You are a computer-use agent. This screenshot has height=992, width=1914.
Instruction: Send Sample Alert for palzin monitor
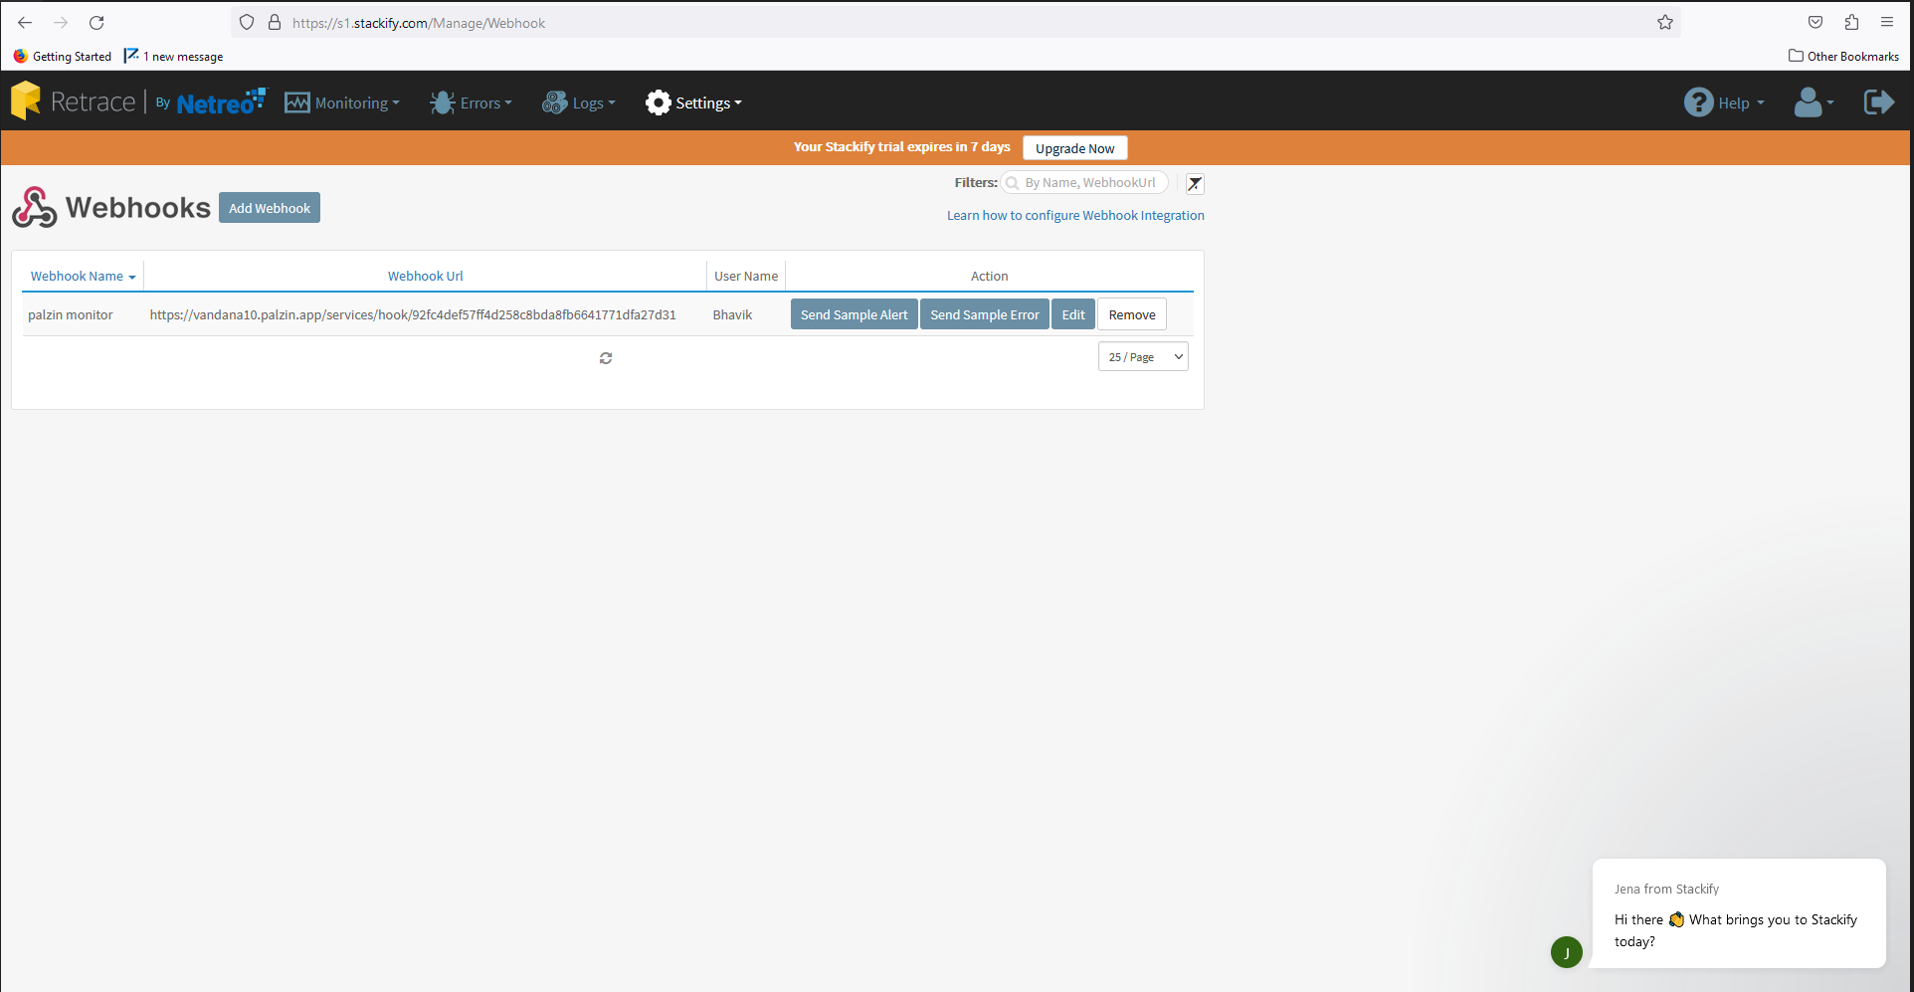pyautogui.click(x=854, y=314)
